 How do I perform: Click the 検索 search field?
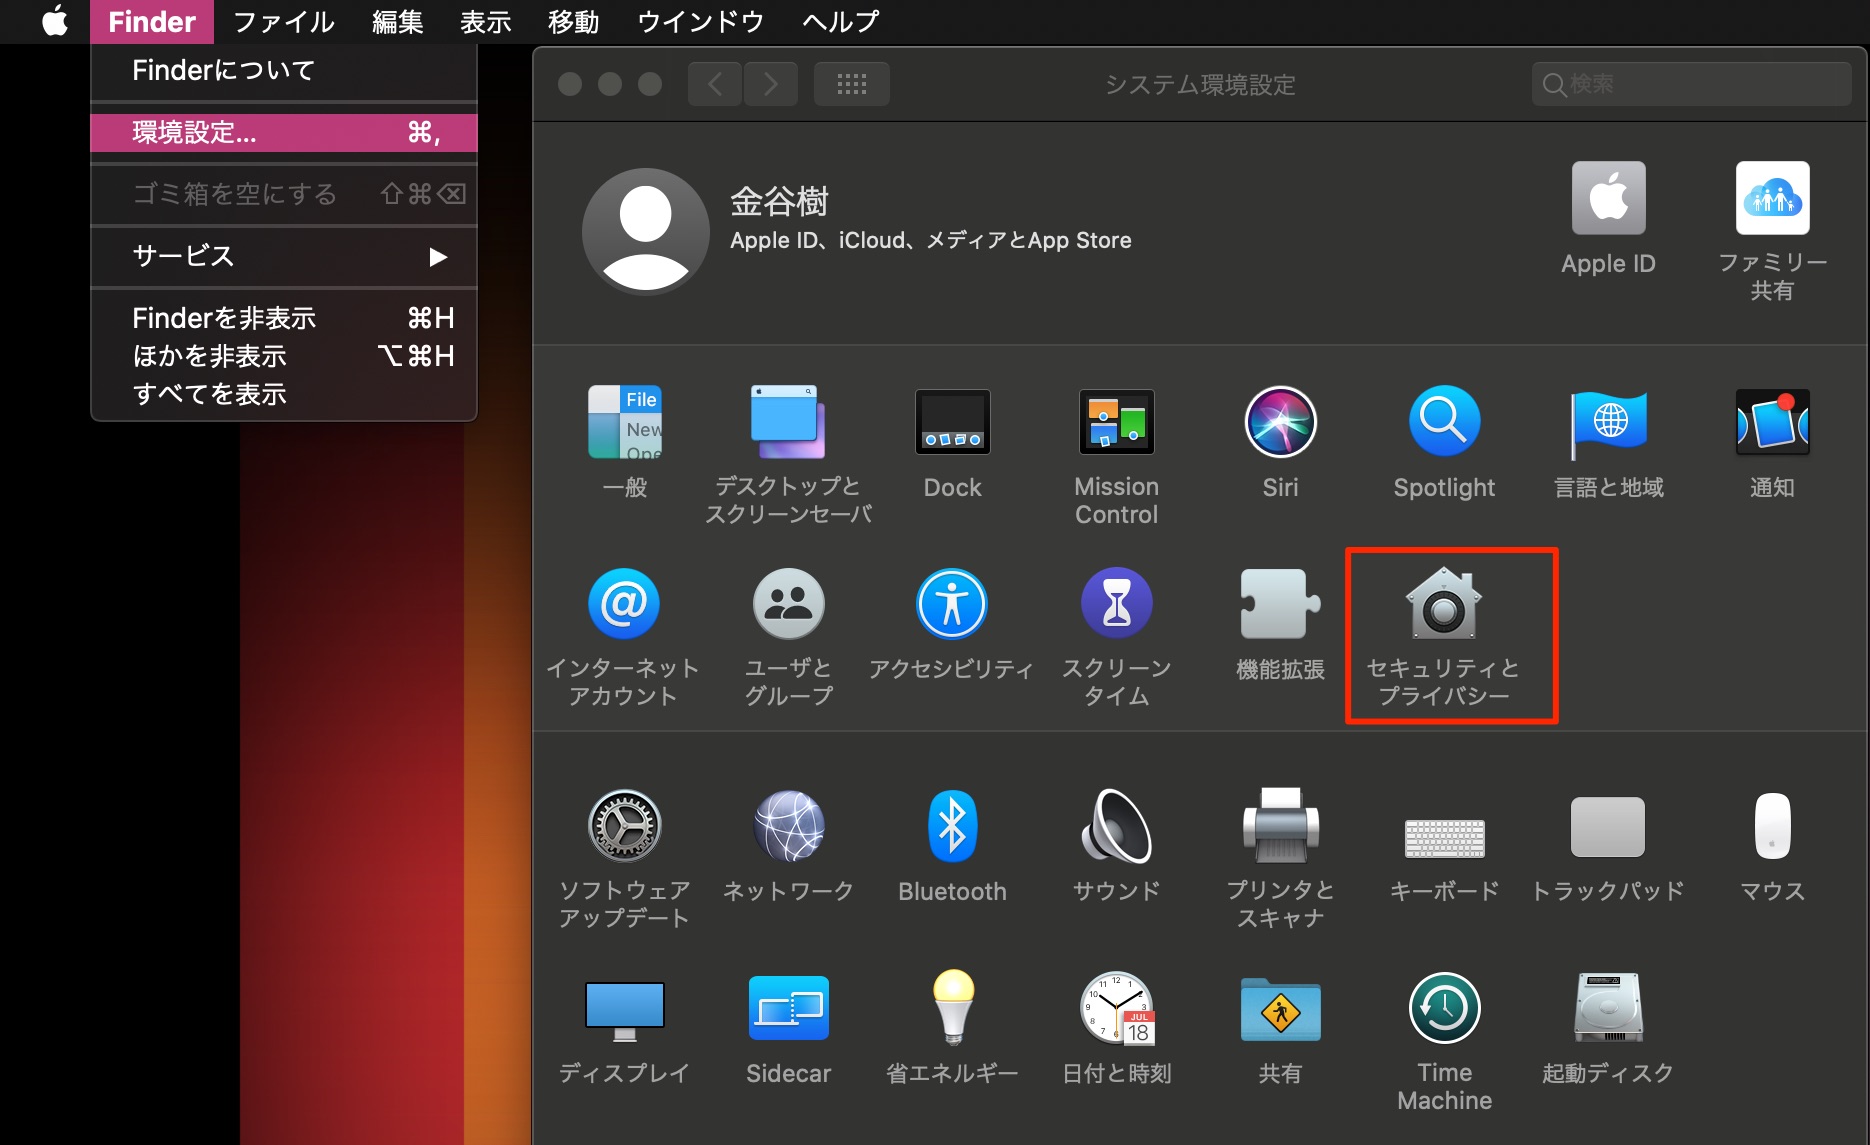point(1691,84)
